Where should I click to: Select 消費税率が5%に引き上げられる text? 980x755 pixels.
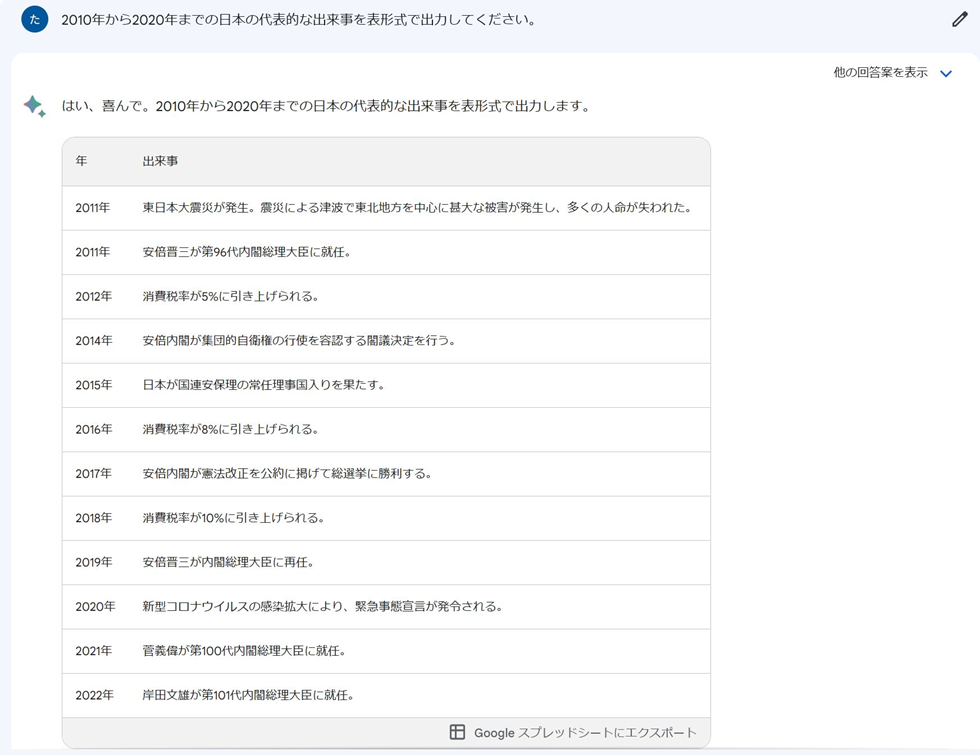(x=231, y=296)
